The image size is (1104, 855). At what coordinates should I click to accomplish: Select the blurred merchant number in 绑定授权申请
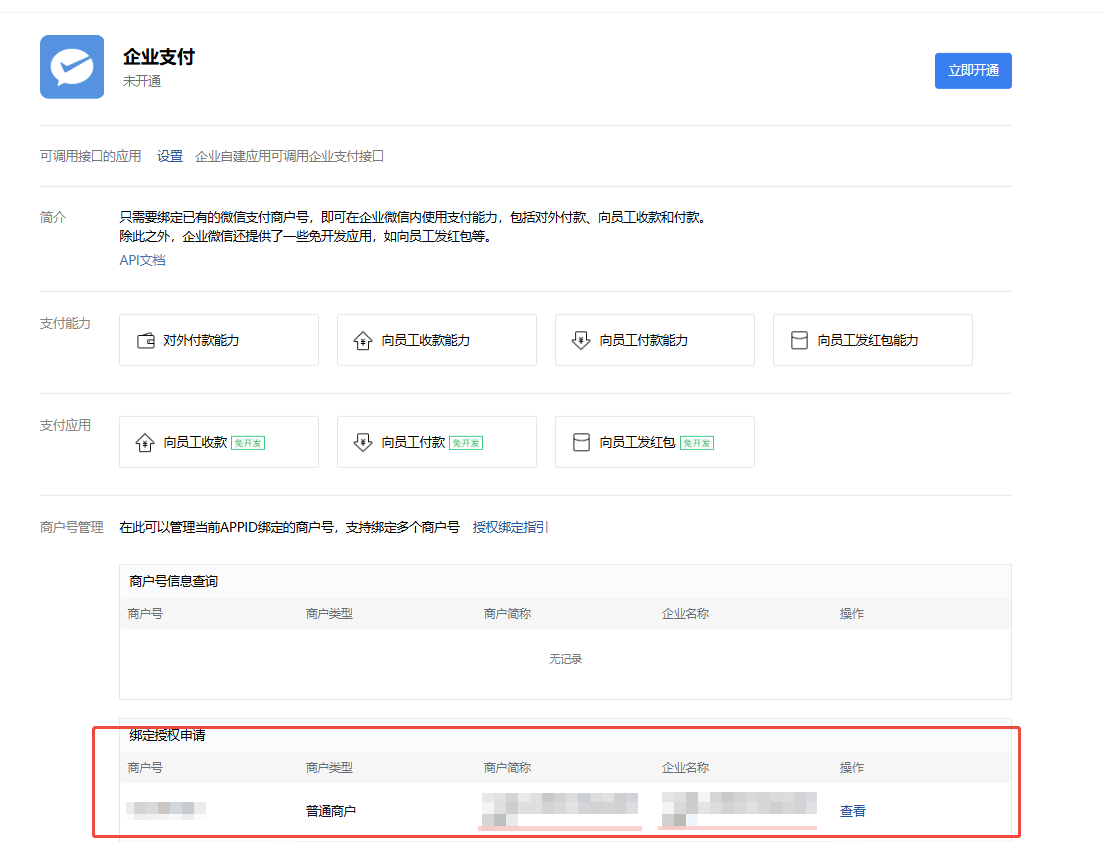click(166, 810)
